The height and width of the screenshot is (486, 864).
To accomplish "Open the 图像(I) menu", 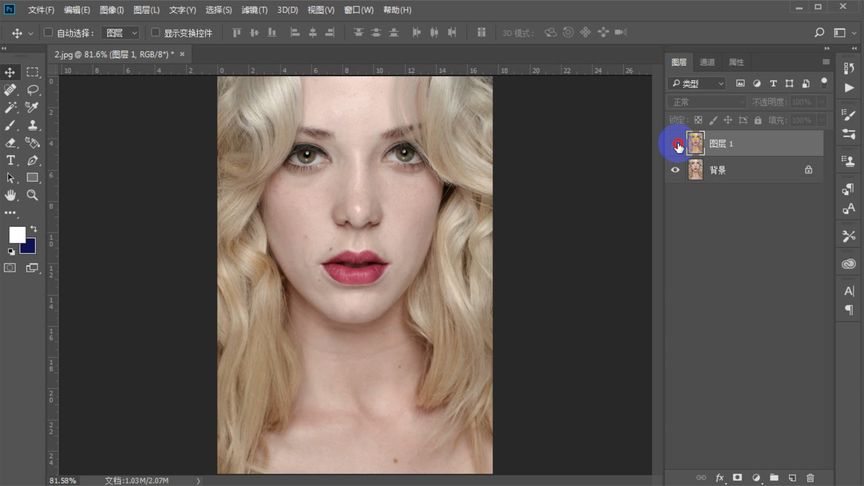I will tap(112, 10).
